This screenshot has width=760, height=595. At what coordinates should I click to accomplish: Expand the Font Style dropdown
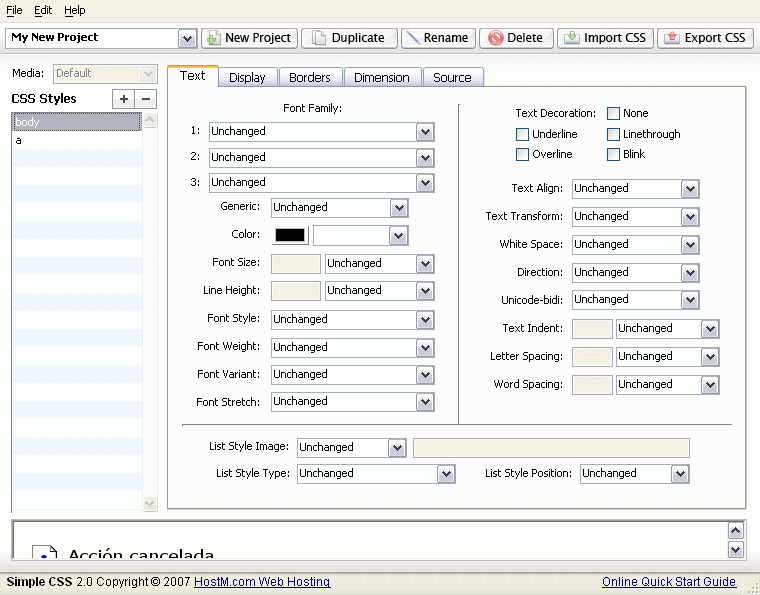pyautogui.click(x=425, y=320)
